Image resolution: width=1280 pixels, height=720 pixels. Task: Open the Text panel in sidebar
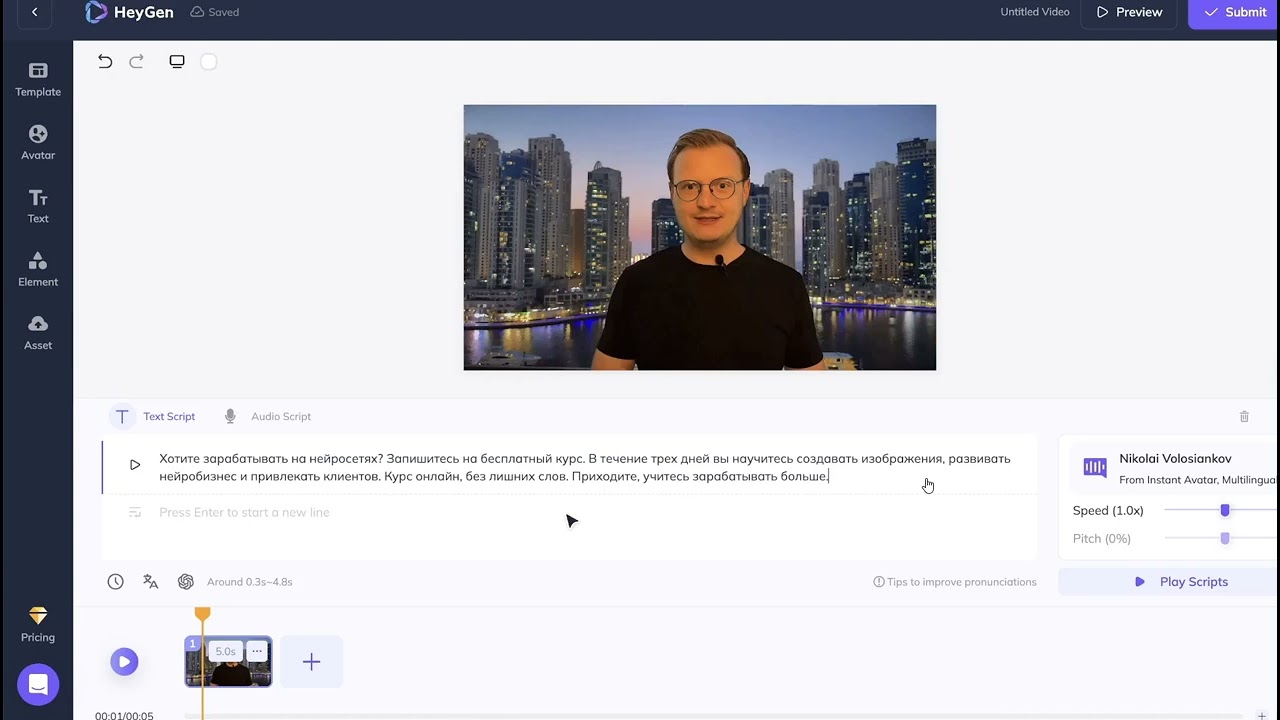pyautogui.click(x=38, y=206)
